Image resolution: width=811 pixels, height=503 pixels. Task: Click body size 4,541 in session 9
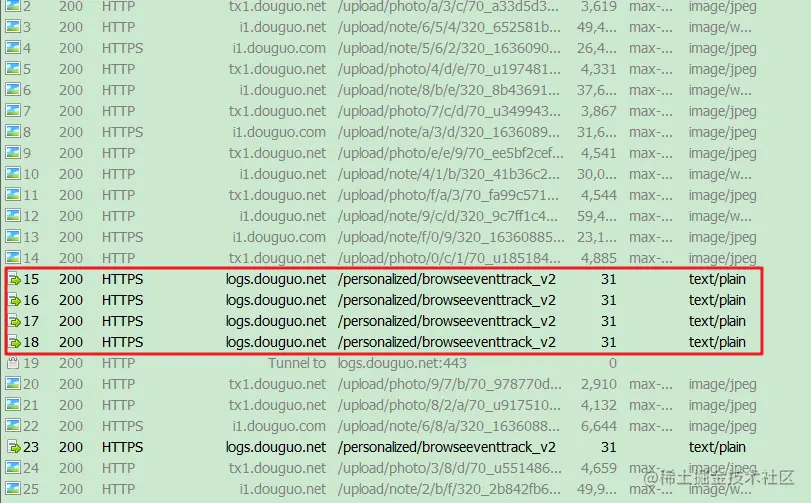pyautogui.click(x=598, y=153)
